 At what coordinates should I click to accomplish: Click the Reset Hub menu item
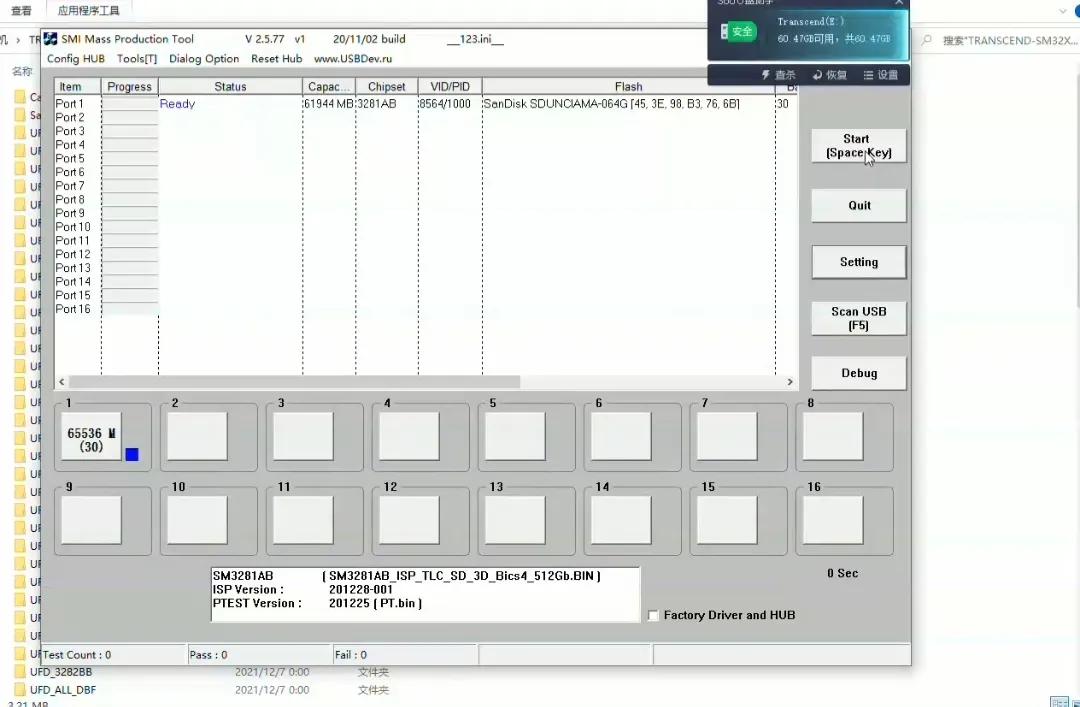pyautogui.click(x=276, y=59)
